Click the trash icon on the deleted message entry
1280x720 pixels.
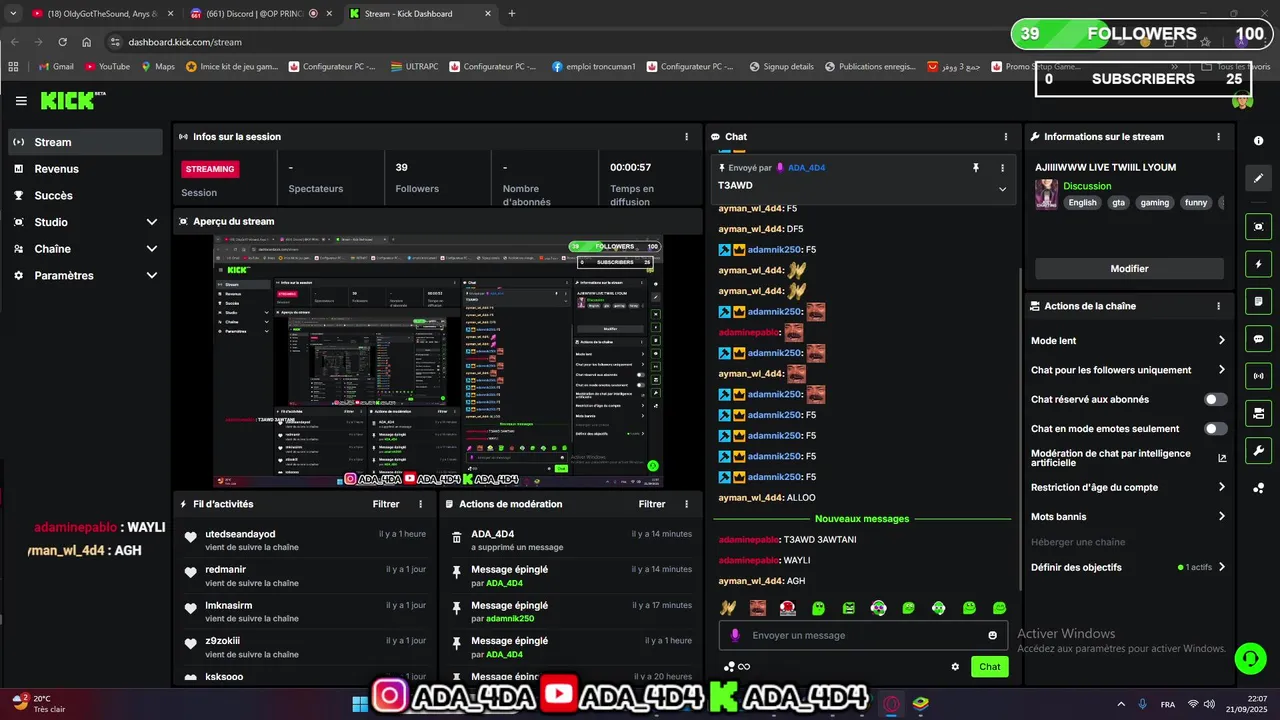click(x=457, y=538)
